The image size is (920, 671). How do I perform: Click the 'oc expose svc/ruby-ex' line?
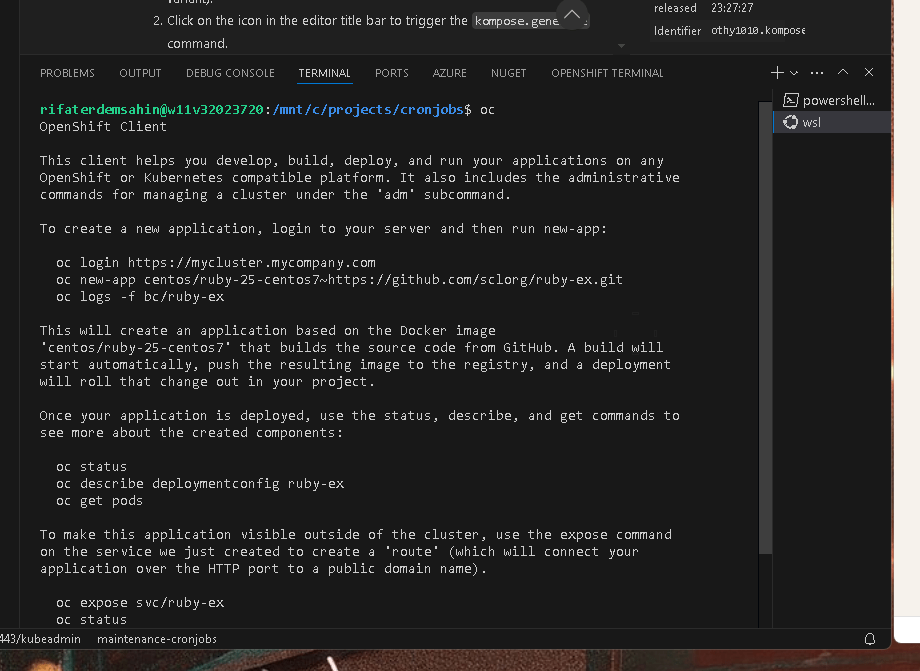(x=140, y=603)
